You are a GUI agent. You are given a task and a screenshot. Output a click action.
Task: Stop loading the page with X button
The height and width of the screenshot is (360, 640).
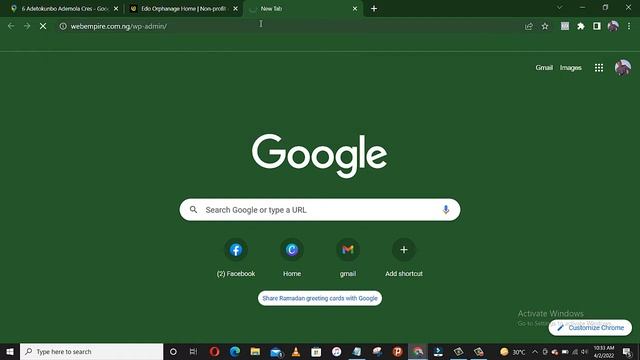point(43,26)
